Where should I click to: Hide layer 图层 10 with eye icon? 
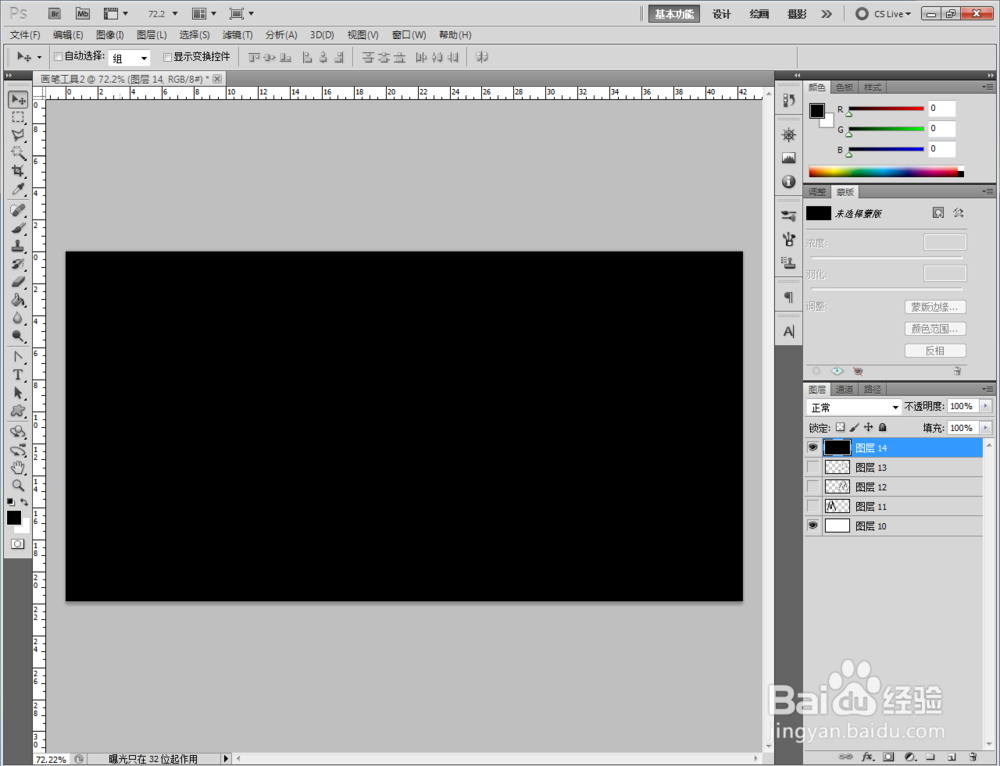click(x=812, y=526)
